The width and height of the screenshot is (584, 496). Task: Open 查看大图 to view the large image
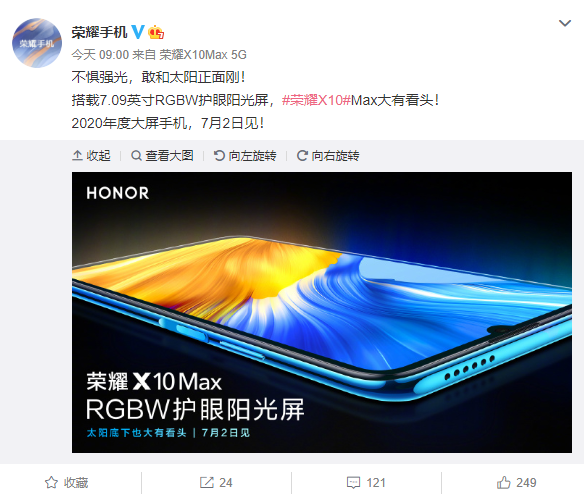pyautogui.click(x=162, y=156)
